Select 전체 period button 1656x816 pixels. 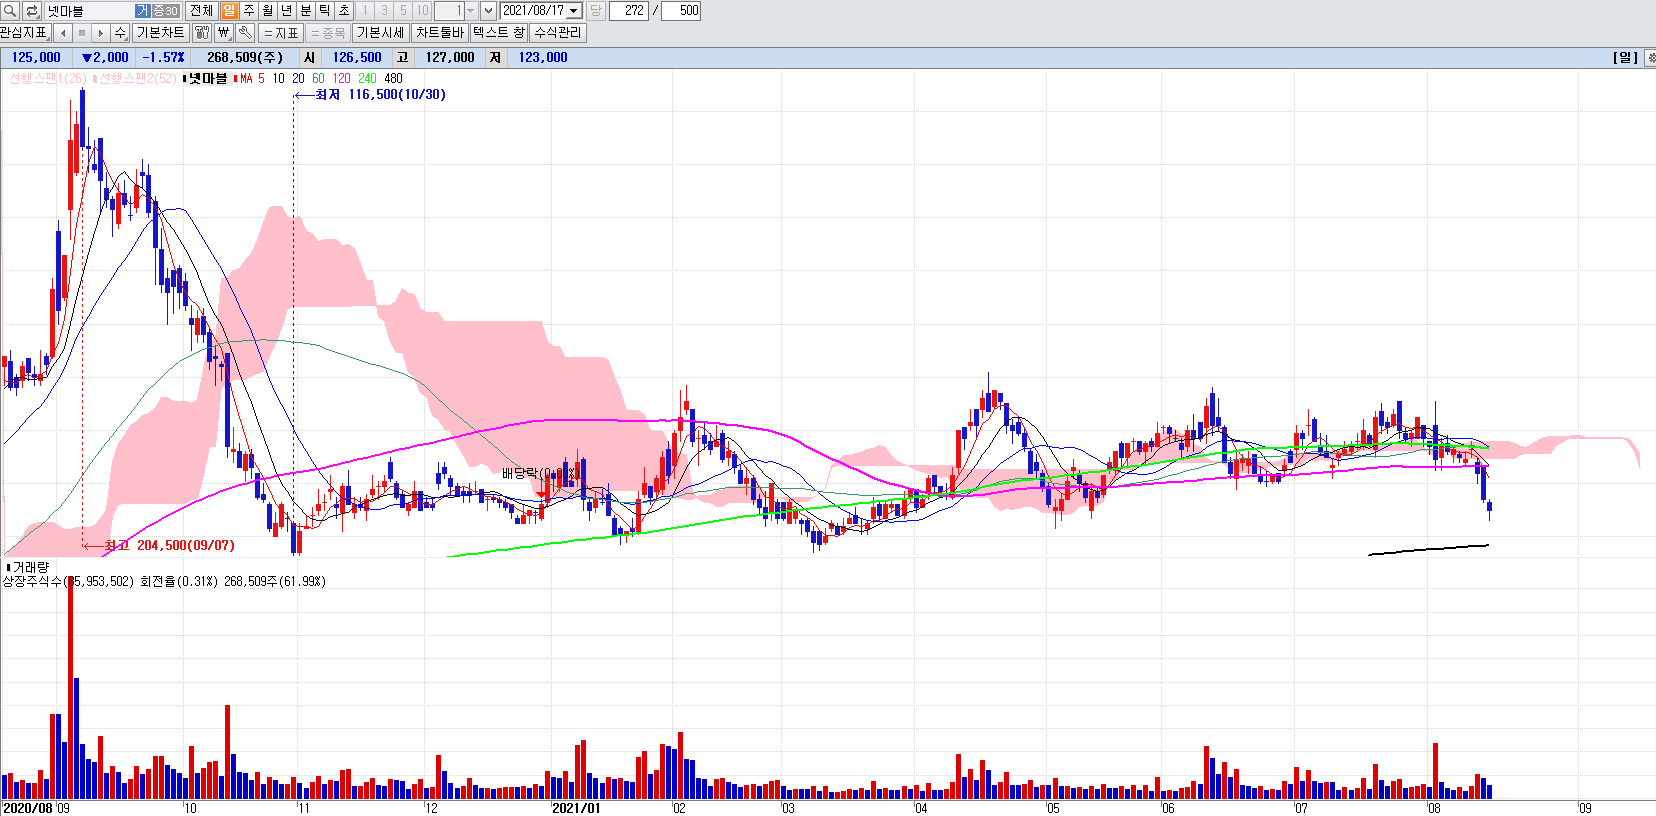(202, 11)
